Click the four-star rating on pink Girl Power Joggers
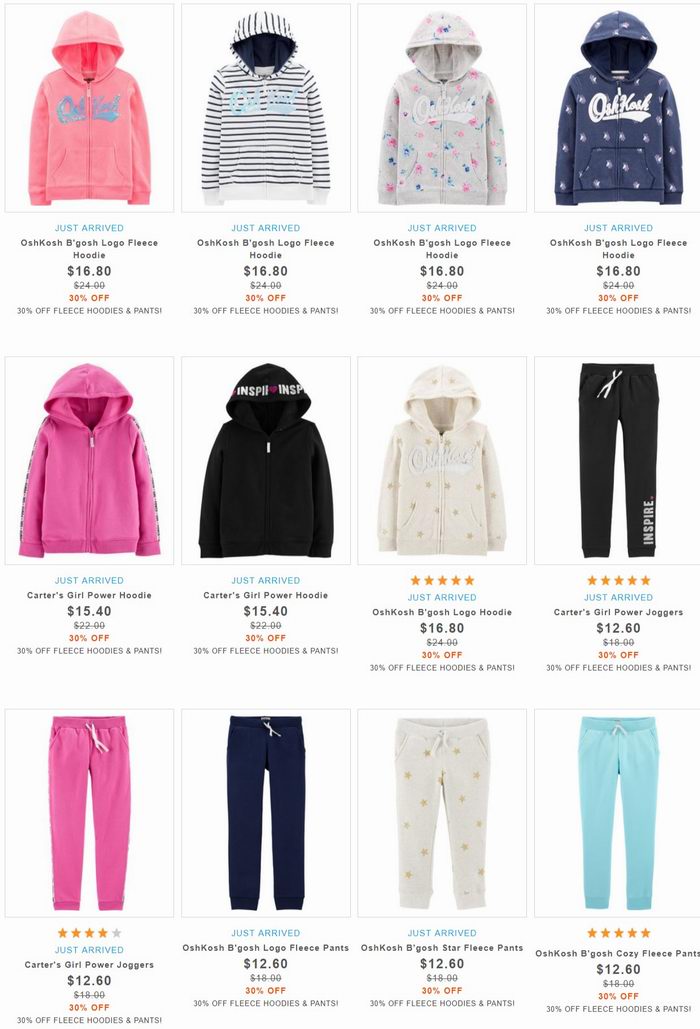The width and height of the screenshot is (700, 1029). point(89,933)
